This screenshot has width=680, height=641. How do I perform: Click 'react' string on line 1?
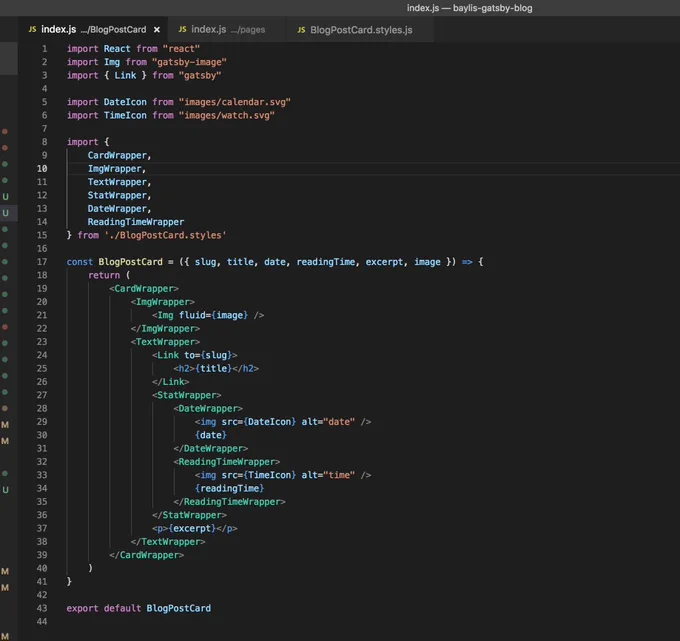pyautogui.click(x=181, y=49)
